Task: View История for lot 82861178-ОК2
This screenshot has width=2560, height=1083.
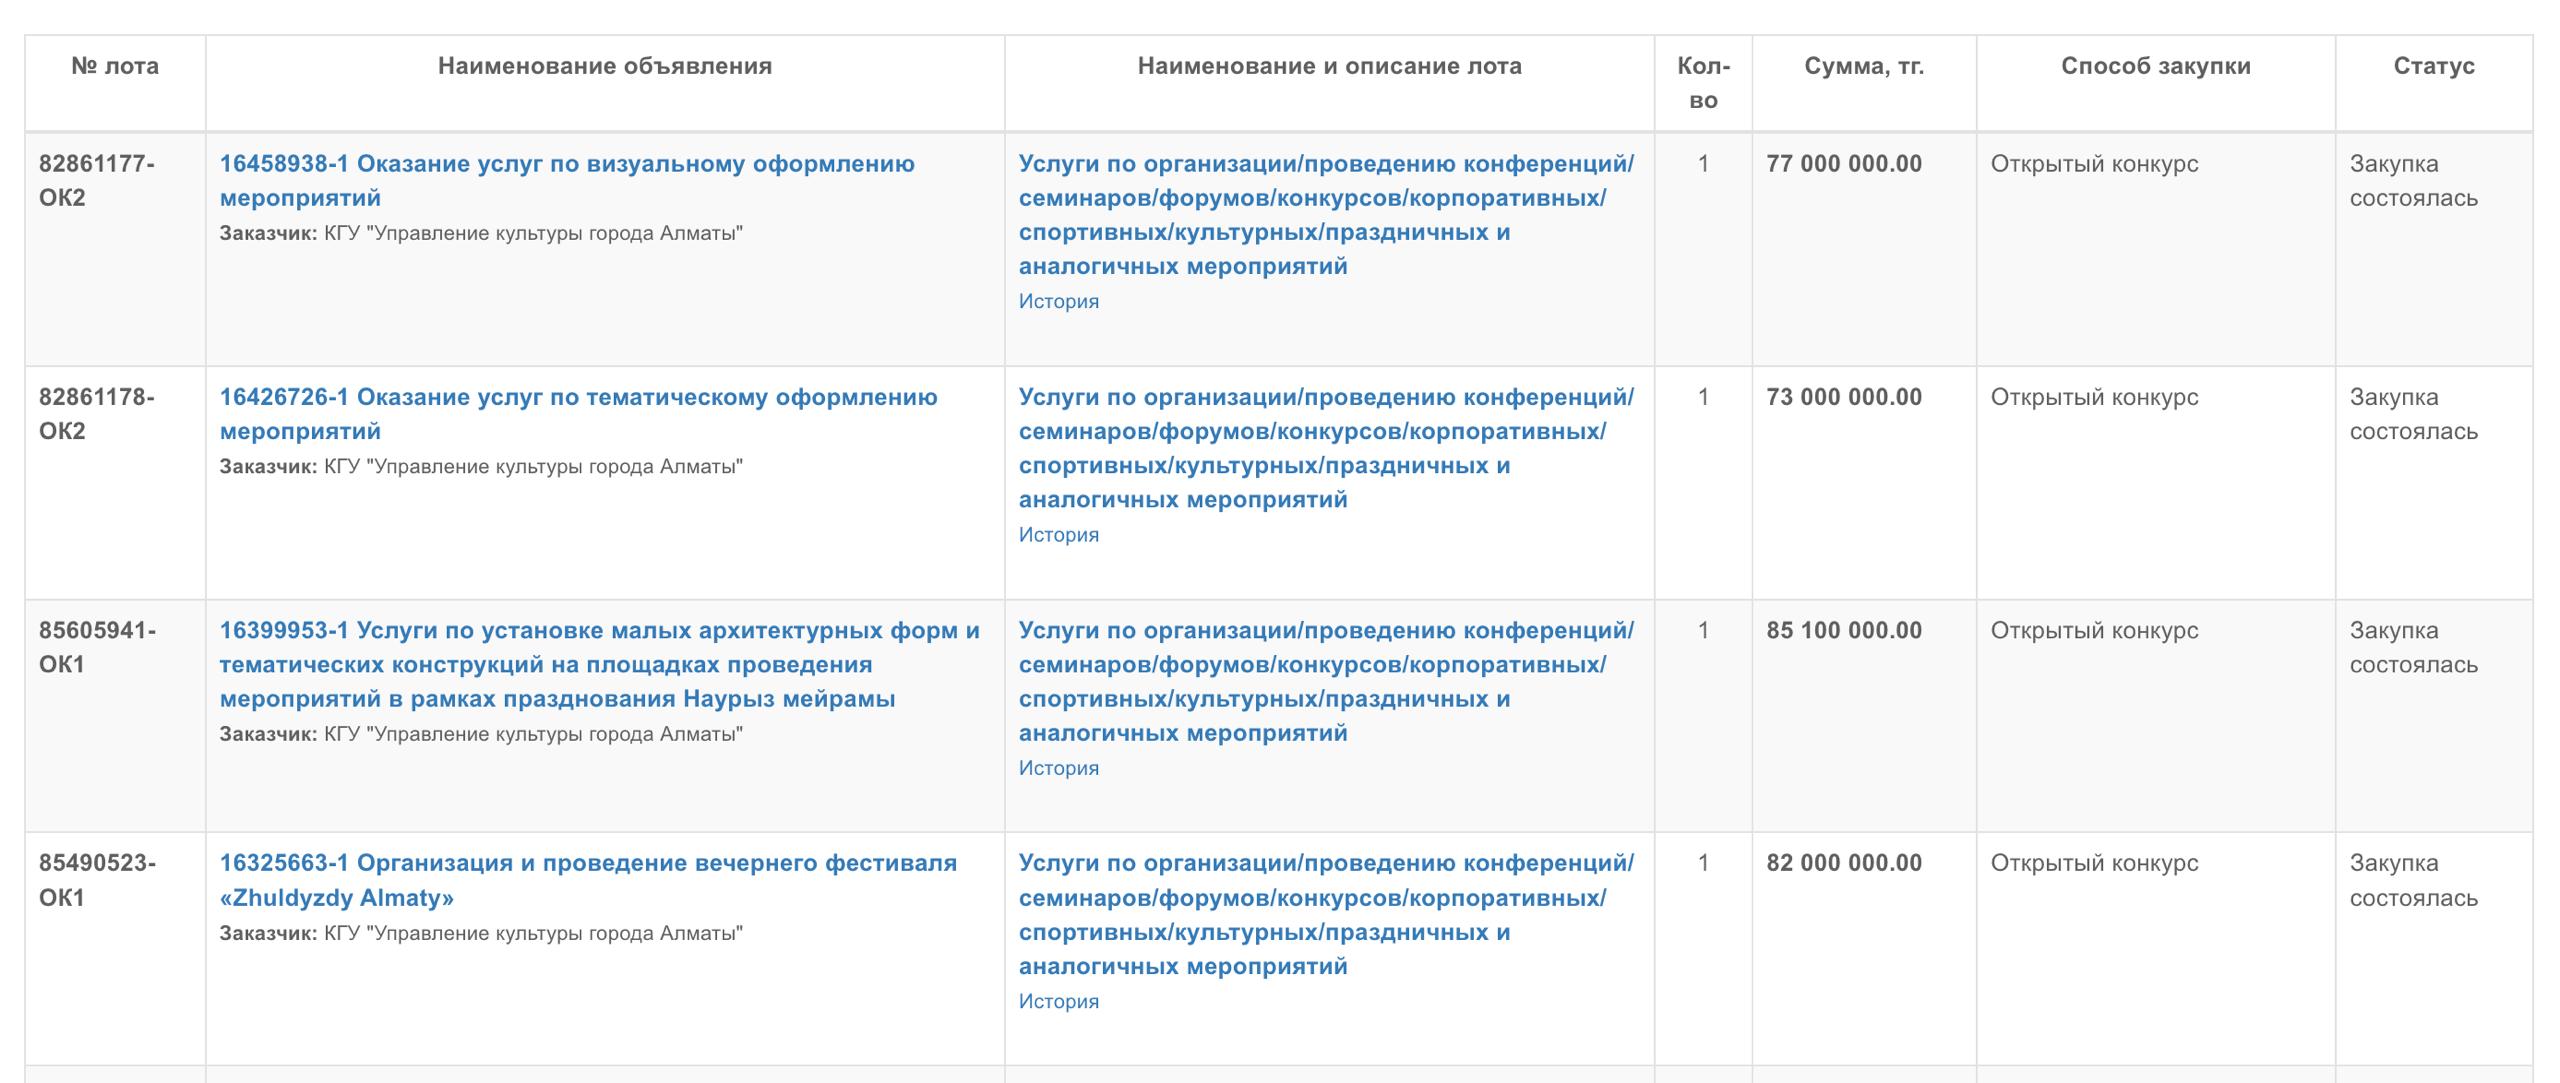Action: click(x=1058, y=535)
